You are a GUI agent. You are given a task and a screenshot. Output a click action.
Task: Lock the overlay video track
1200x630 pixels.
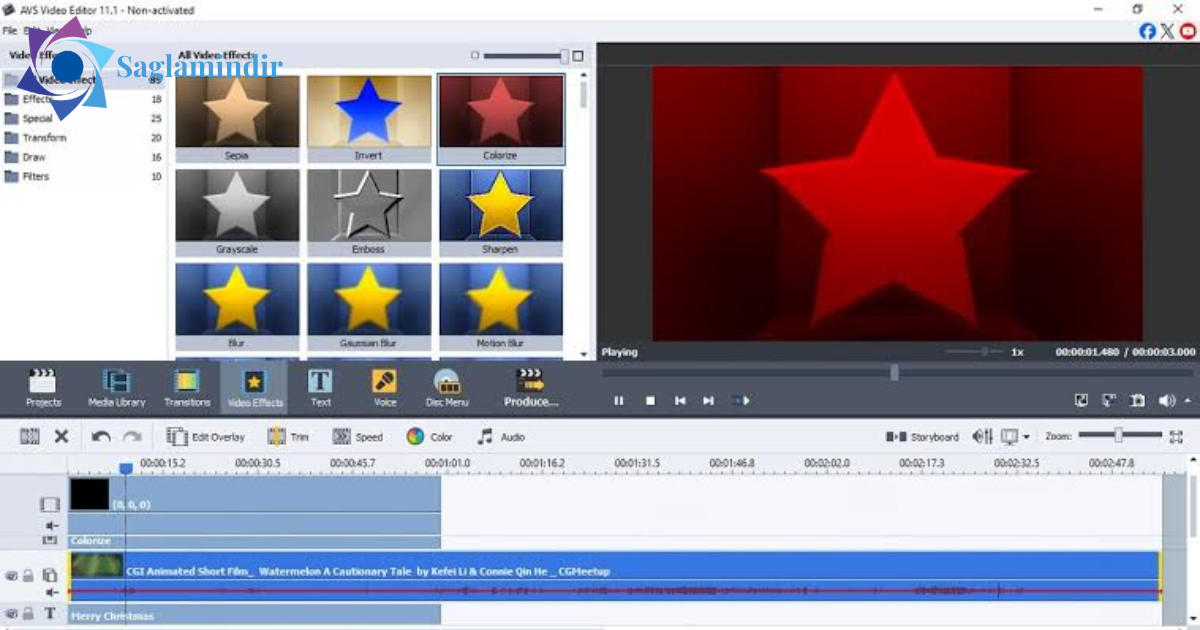click(28, 576)
